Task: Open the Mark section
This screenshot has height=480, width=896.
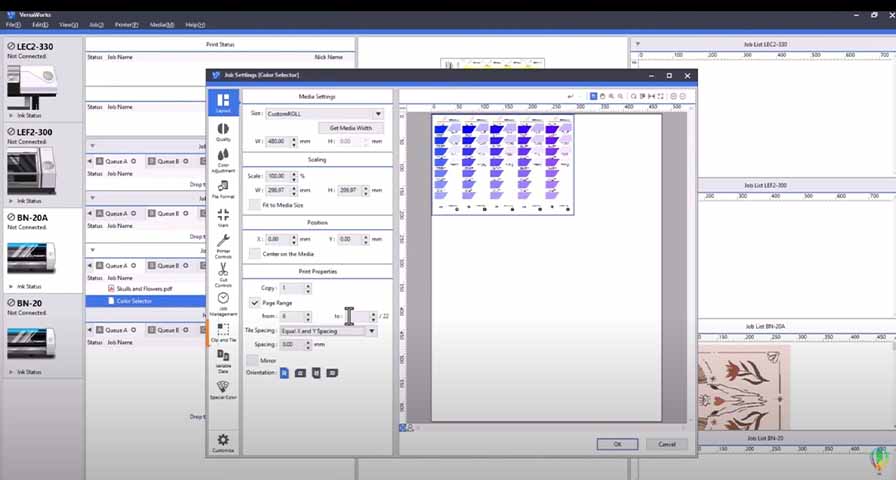Action: tap(223, 218)
